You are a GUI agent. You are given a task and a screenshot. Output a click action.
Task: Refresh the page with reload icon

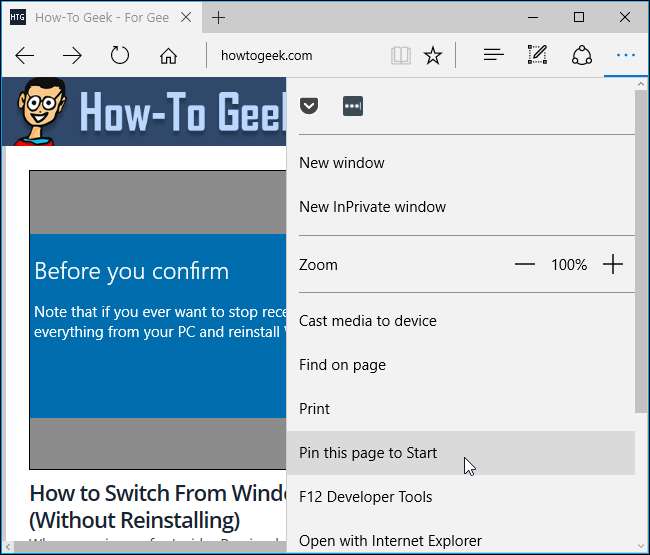click(x=120, y=56)
